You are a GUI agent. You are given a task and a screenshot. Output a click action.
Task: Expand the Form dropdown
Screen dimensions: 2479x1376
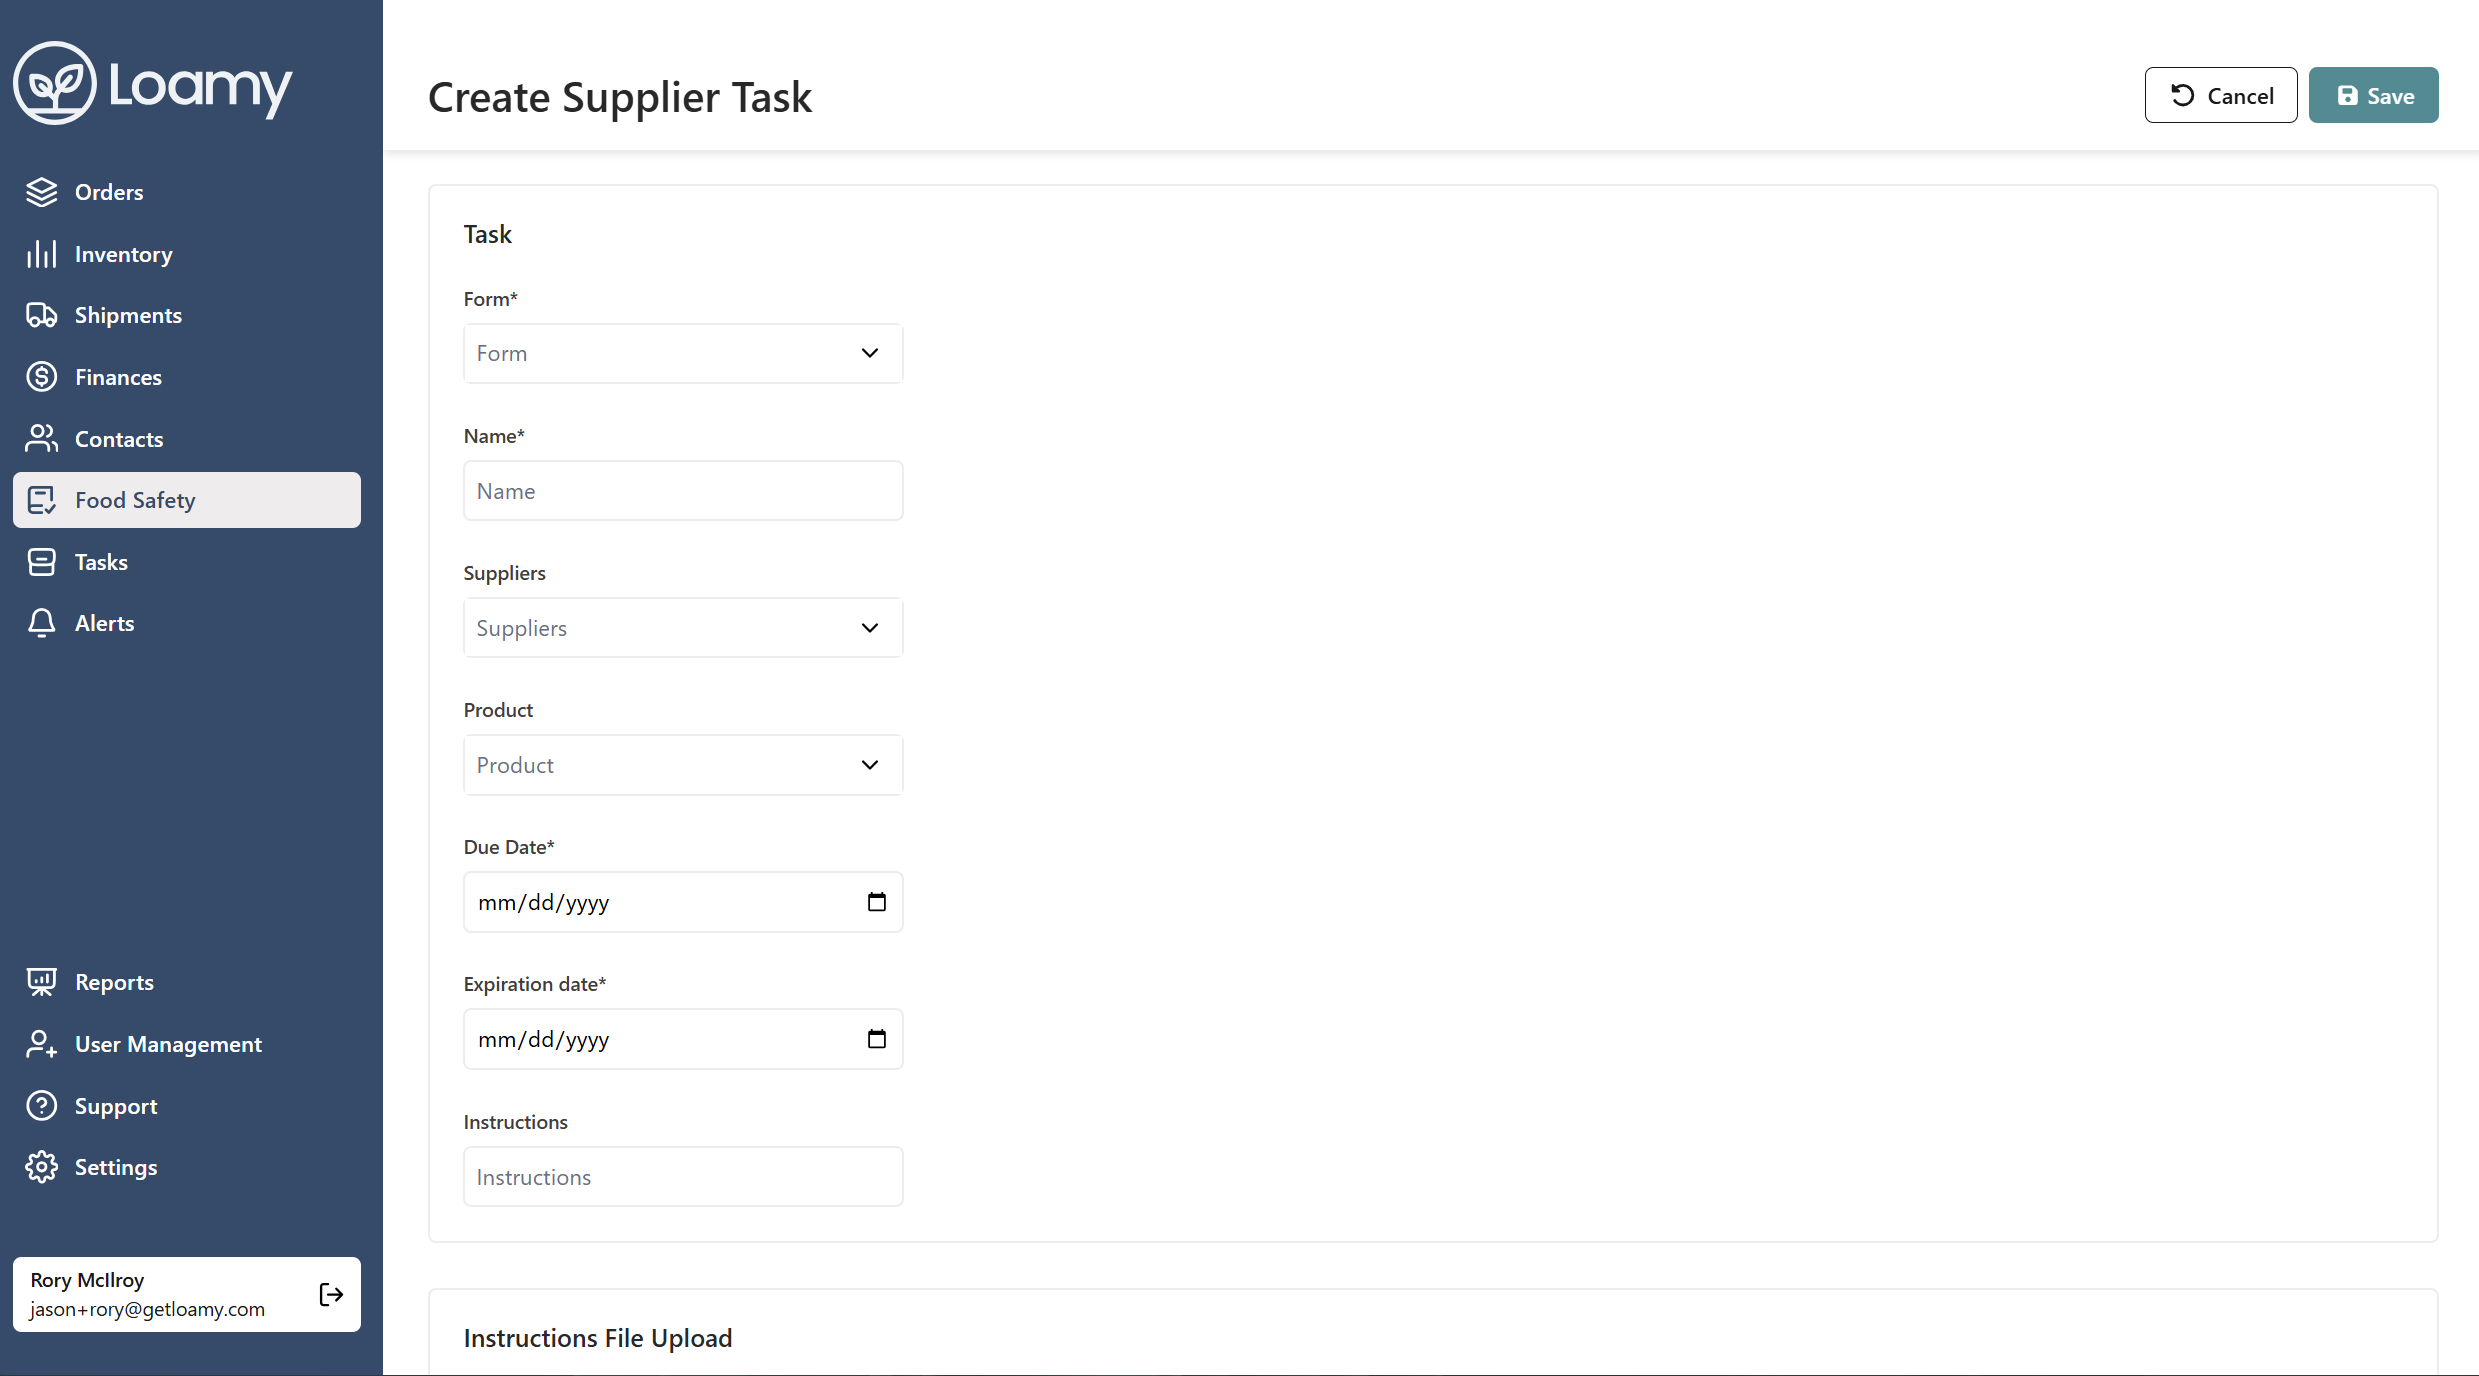pyautogui.click(x=683, y=353)
